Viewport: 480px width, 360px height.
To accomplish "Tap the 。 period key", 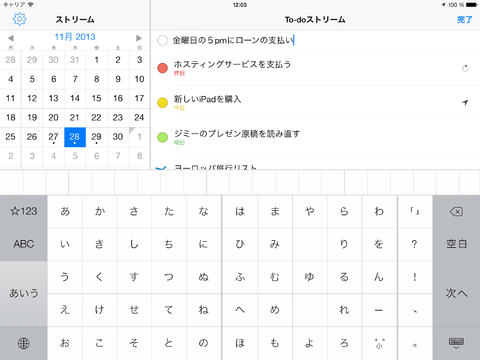I will pyautogui.click(x=415, y=343).
